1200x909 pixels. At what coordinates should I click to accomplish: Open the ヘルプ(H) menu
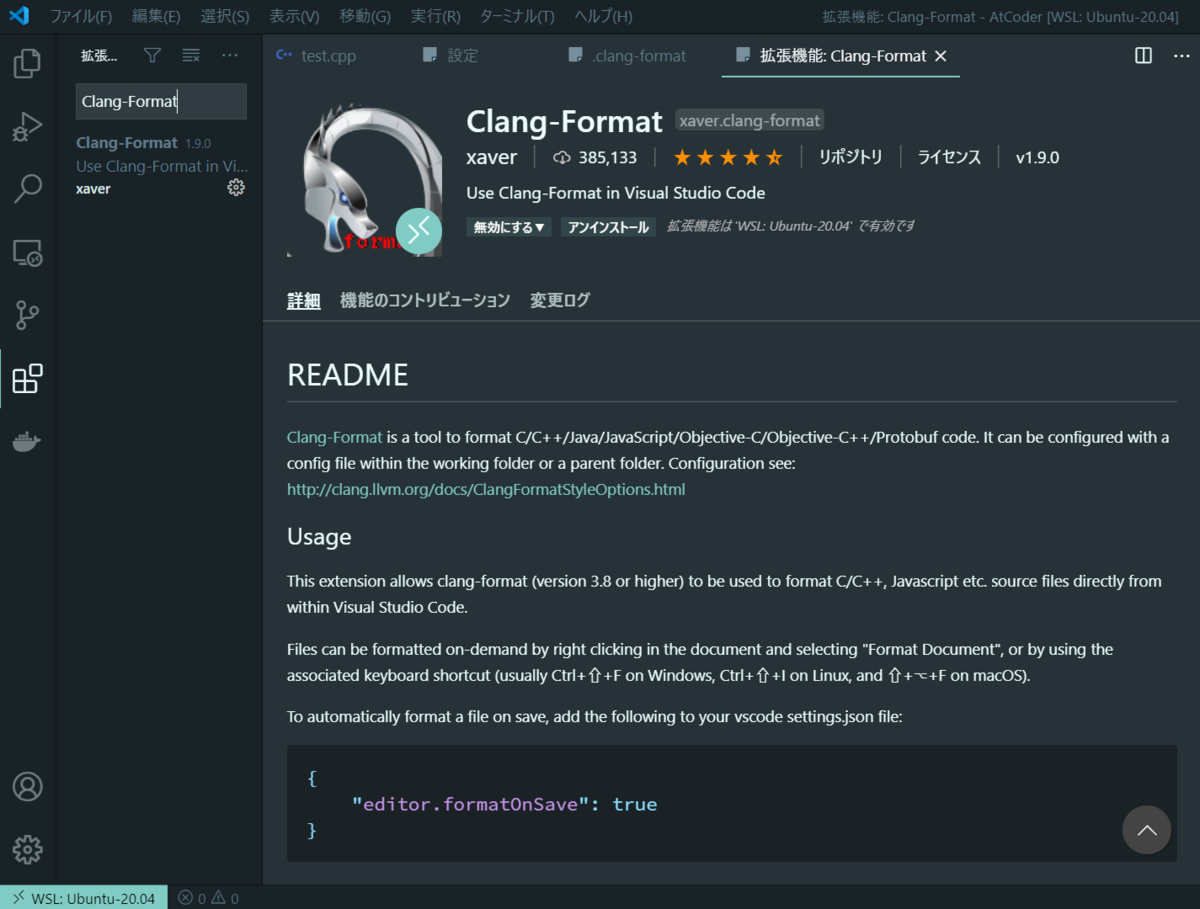pyautogui.click(x=603, y=16)
